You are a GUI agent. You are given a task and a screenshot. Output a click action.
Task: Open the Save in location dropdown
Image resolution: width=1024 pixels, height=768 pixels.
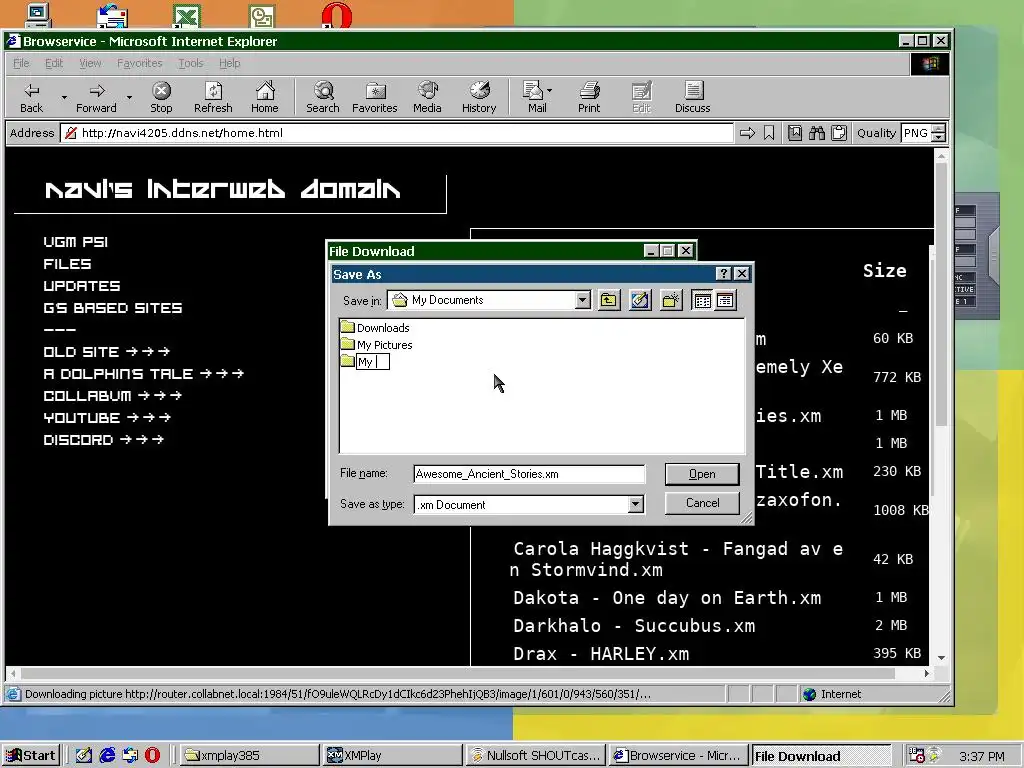(583, 300)
